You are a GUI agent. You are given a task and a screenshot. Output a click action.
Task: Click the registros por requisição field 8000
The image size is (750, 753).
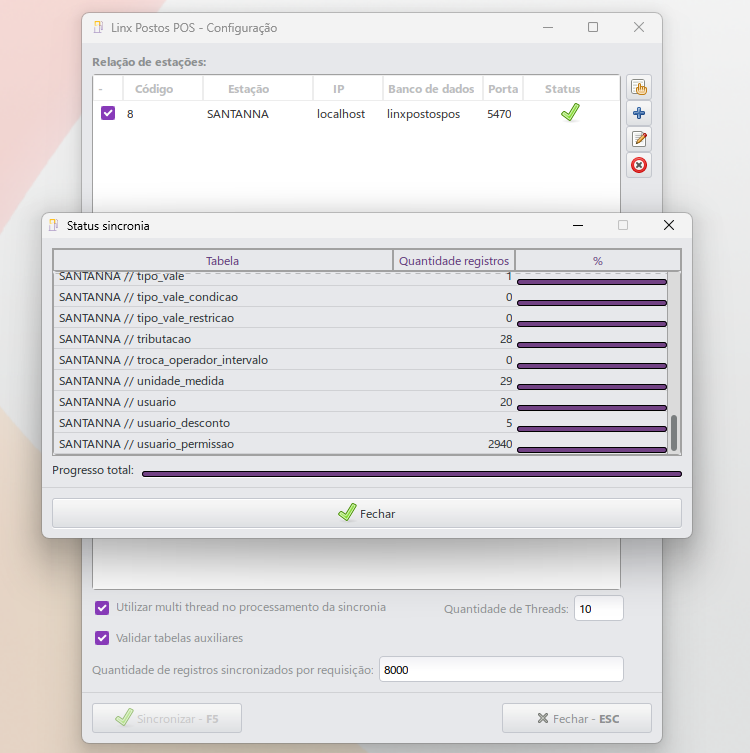(x=501, y=669)
